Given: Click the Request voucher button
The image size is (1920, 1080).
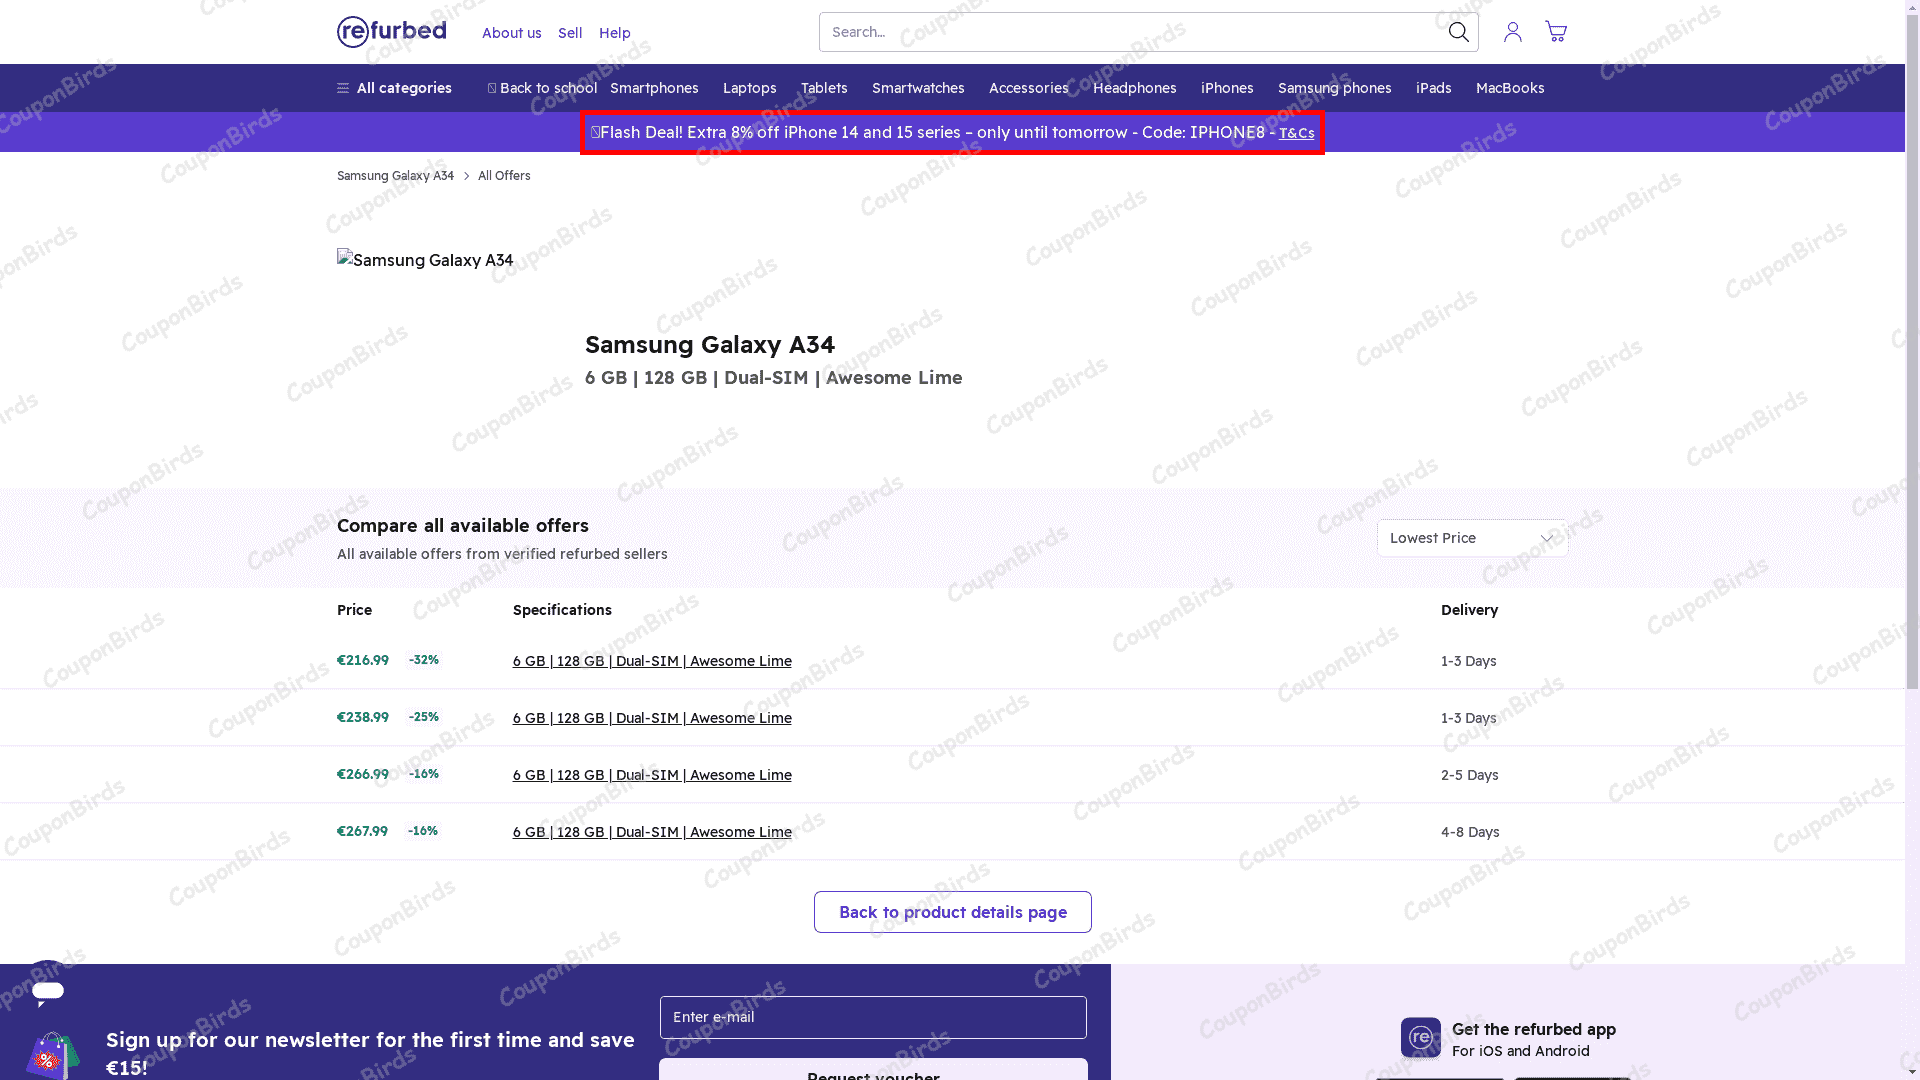Looking at the screenshot, I should (x=873, y=1070).
